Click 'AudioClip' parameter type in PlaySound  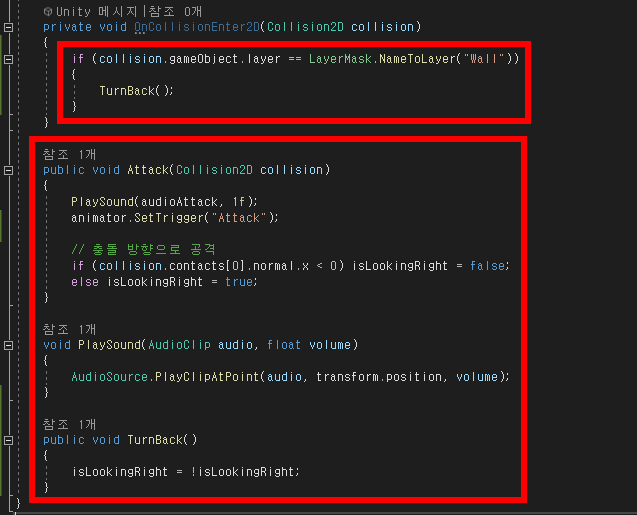point(179,345)
